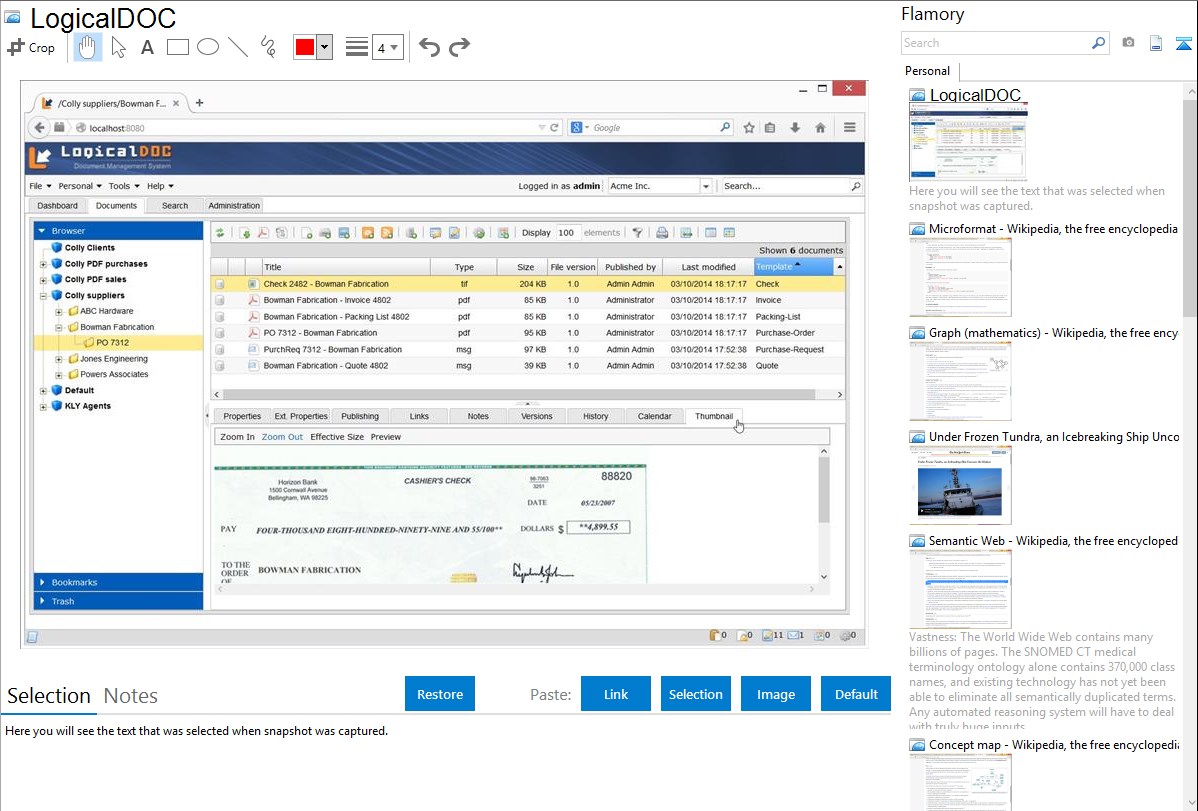The width and height of the screenshot is (1198, 811).
Task: Expand the ABC Hardware folder
Action: [59, 312]
